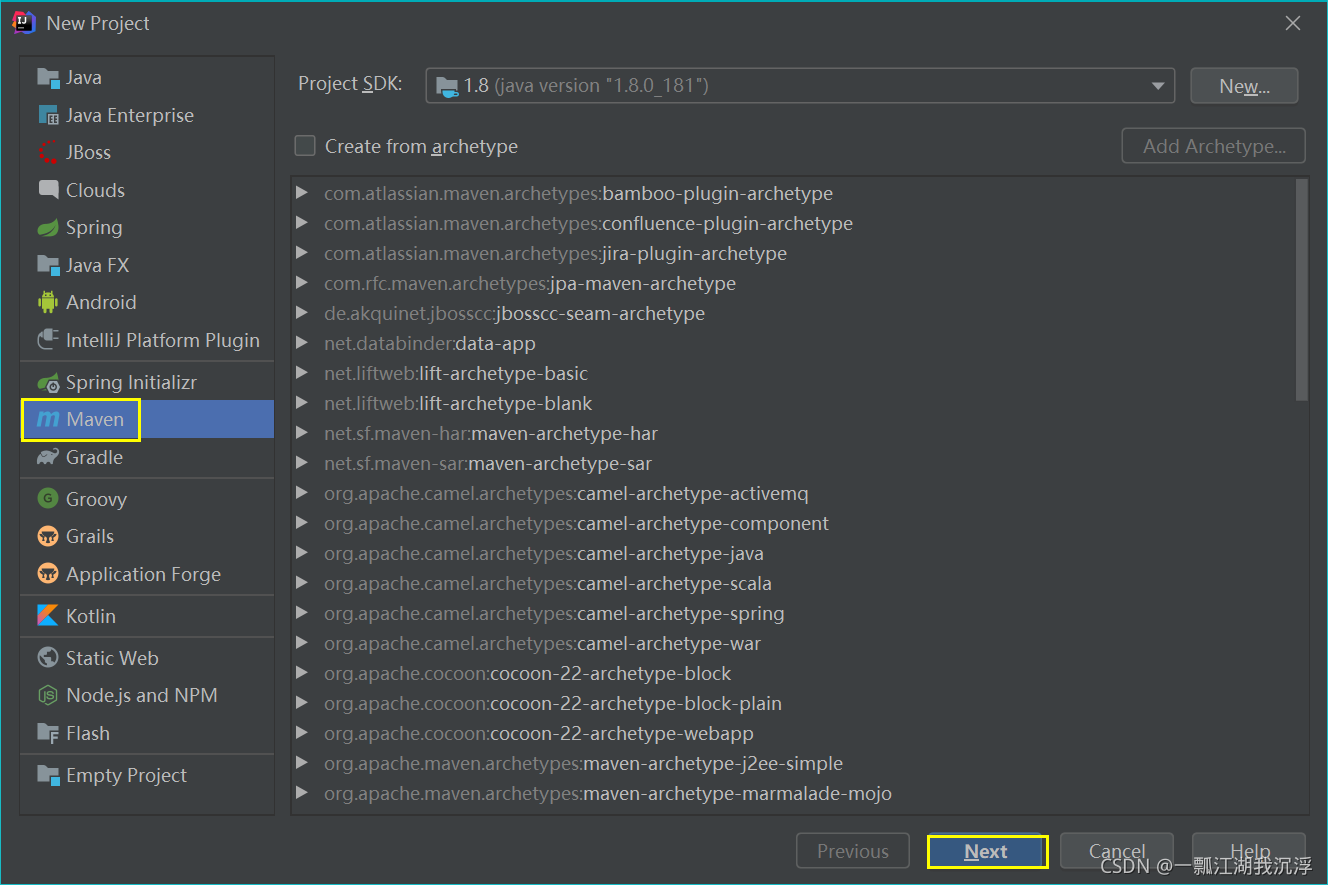This screenshot has height=885, width=1328.
Task: Click the Java FX folder icon
Action: [x=48, y=266]
